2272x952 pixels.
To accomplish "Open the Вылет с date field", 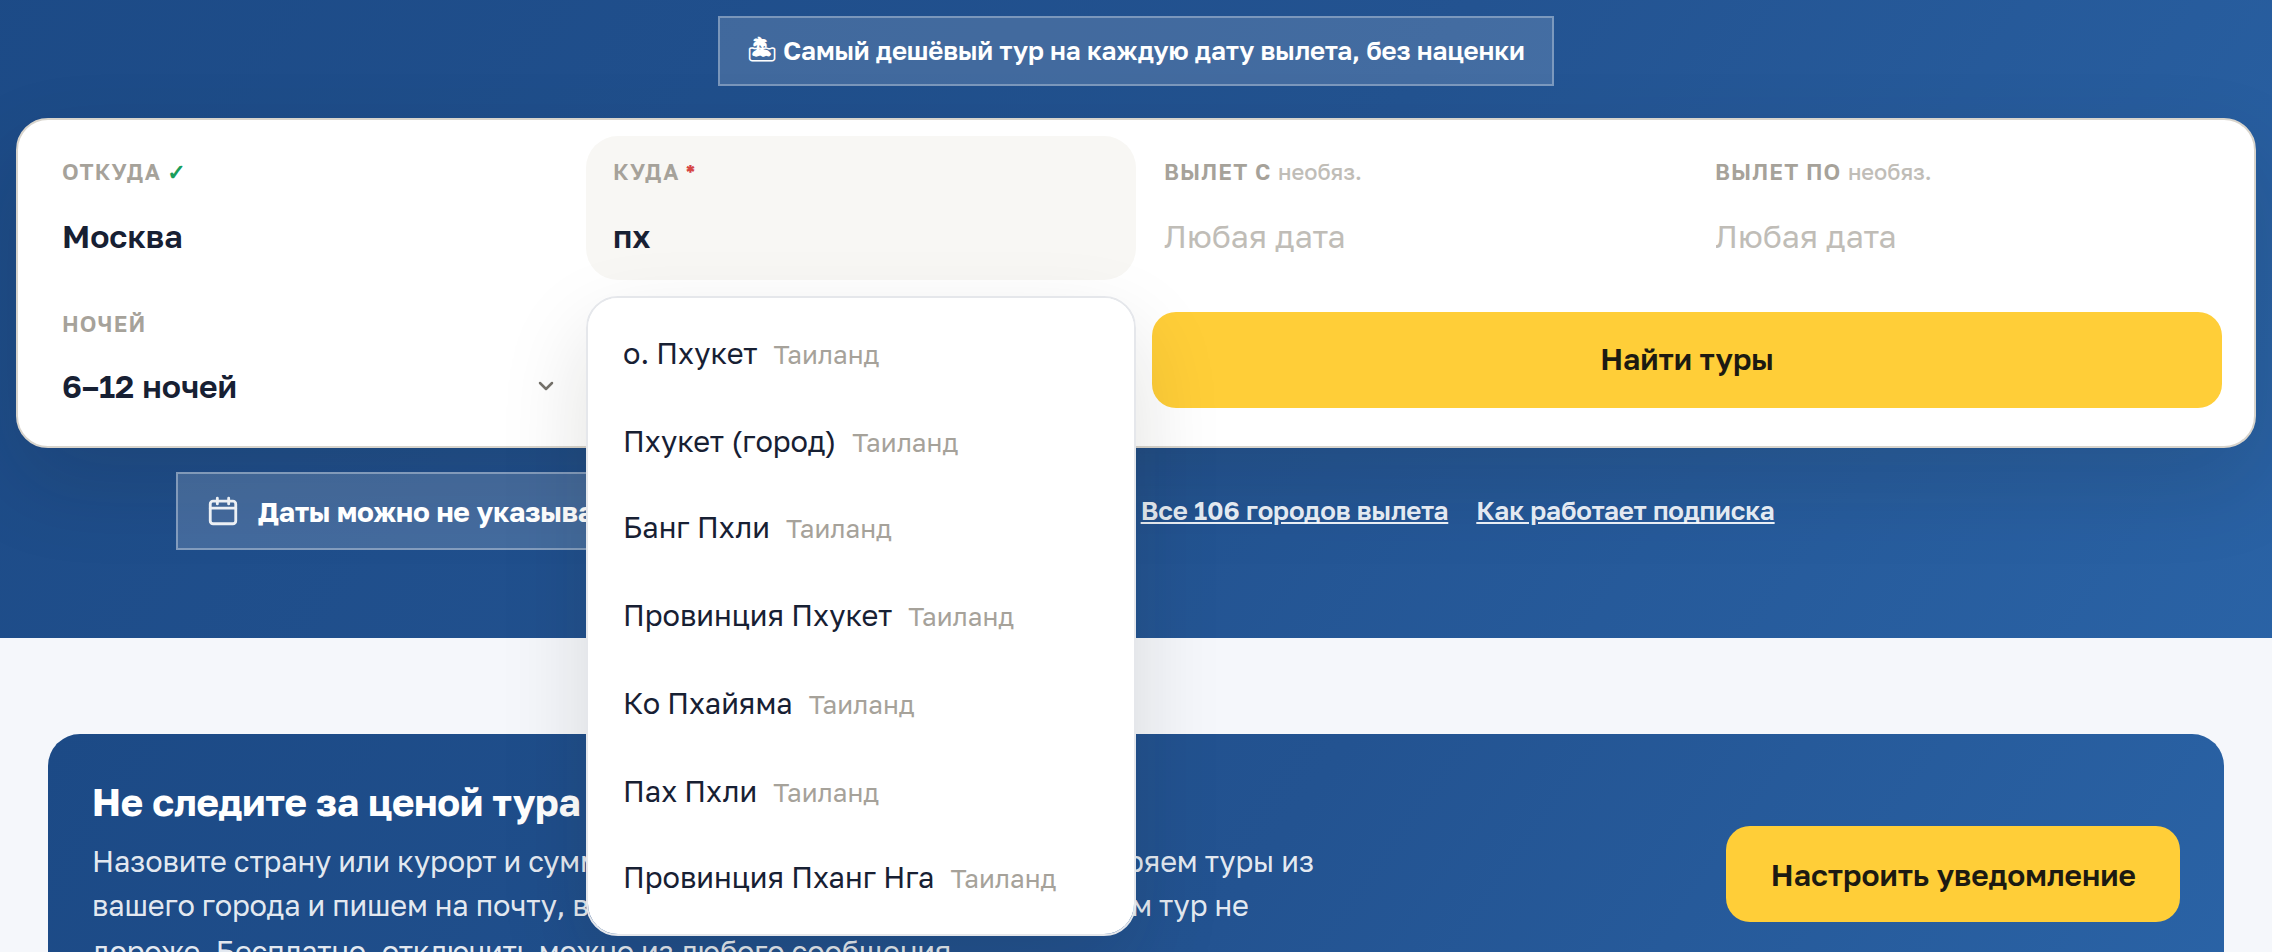I will [1411, 208].
